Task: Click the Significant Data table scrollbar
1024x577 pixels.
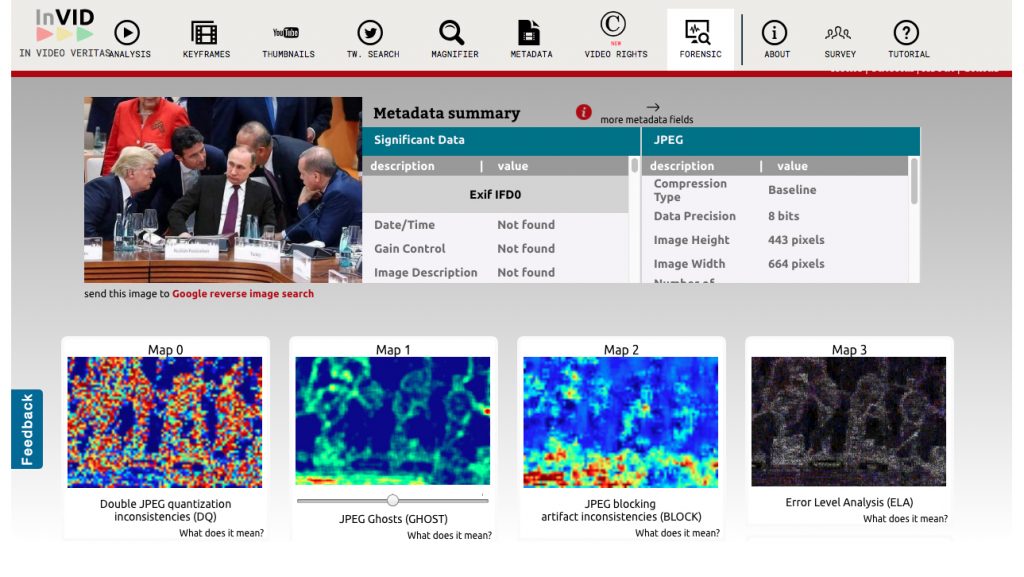Action: coord(634,165)
